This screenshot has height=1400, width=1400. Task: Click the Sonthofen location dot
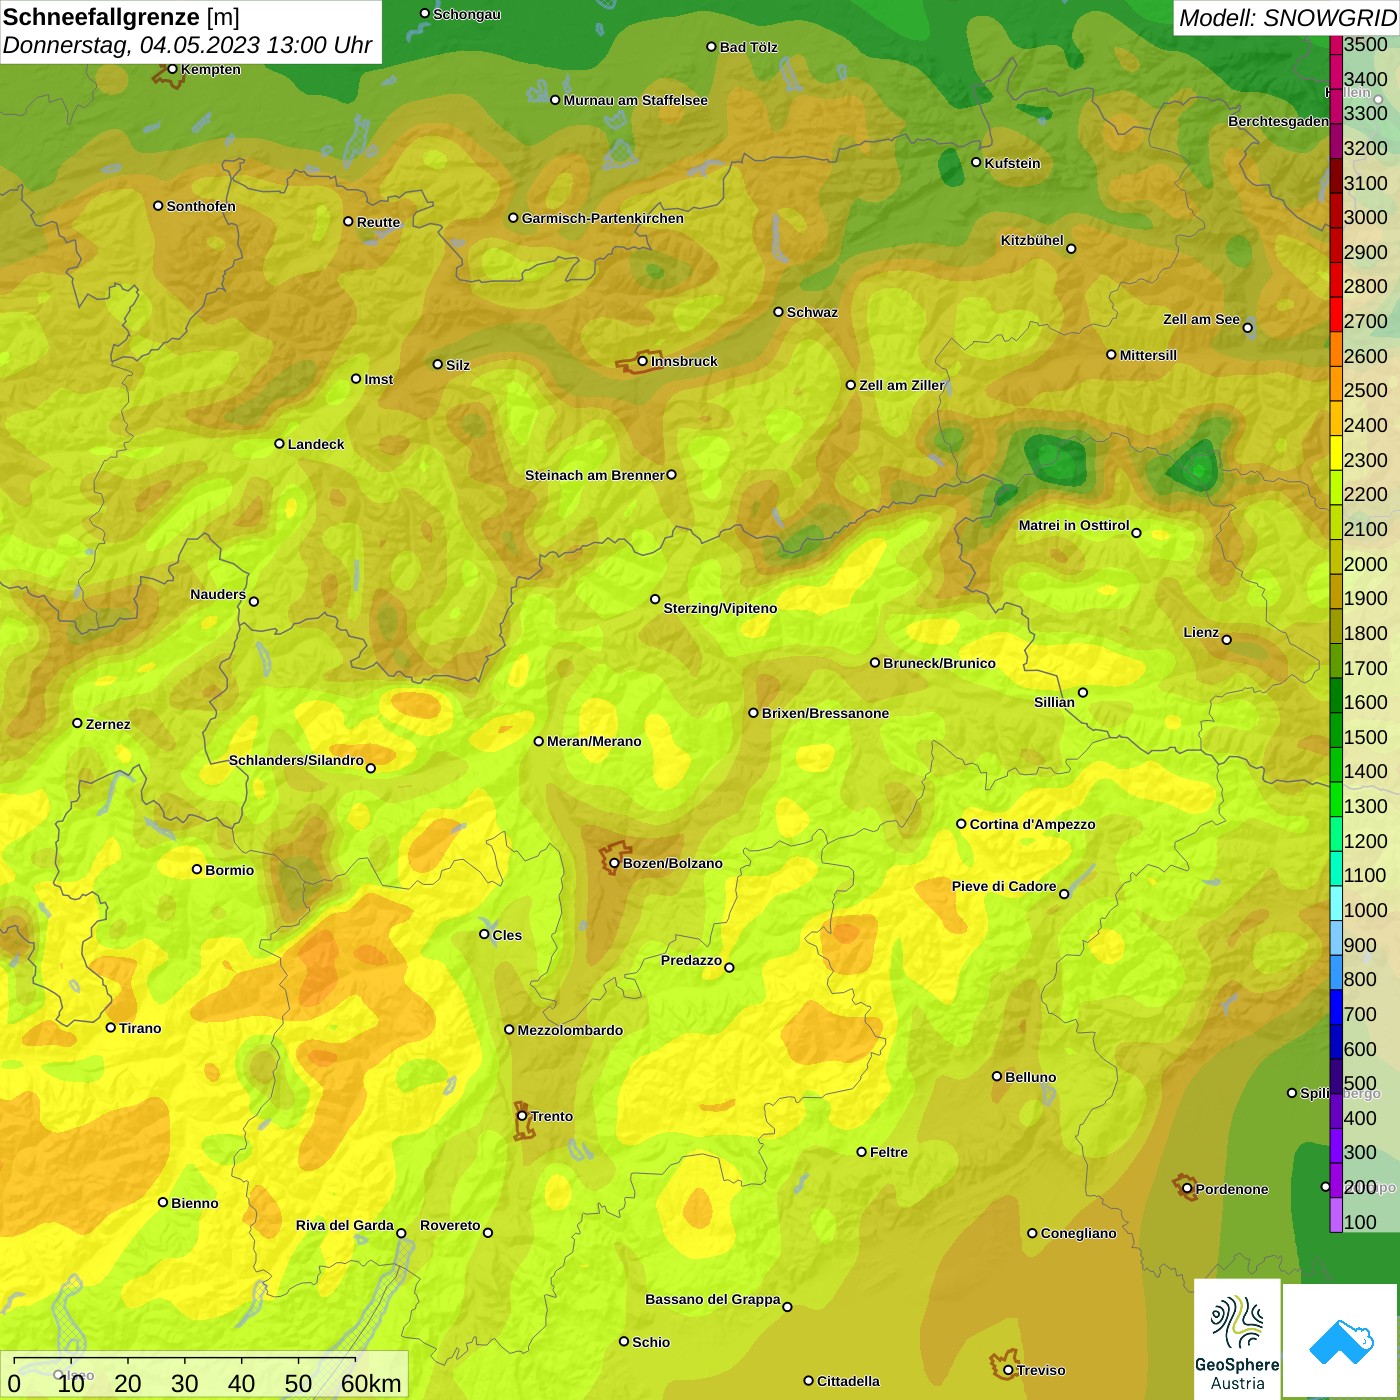158,206
